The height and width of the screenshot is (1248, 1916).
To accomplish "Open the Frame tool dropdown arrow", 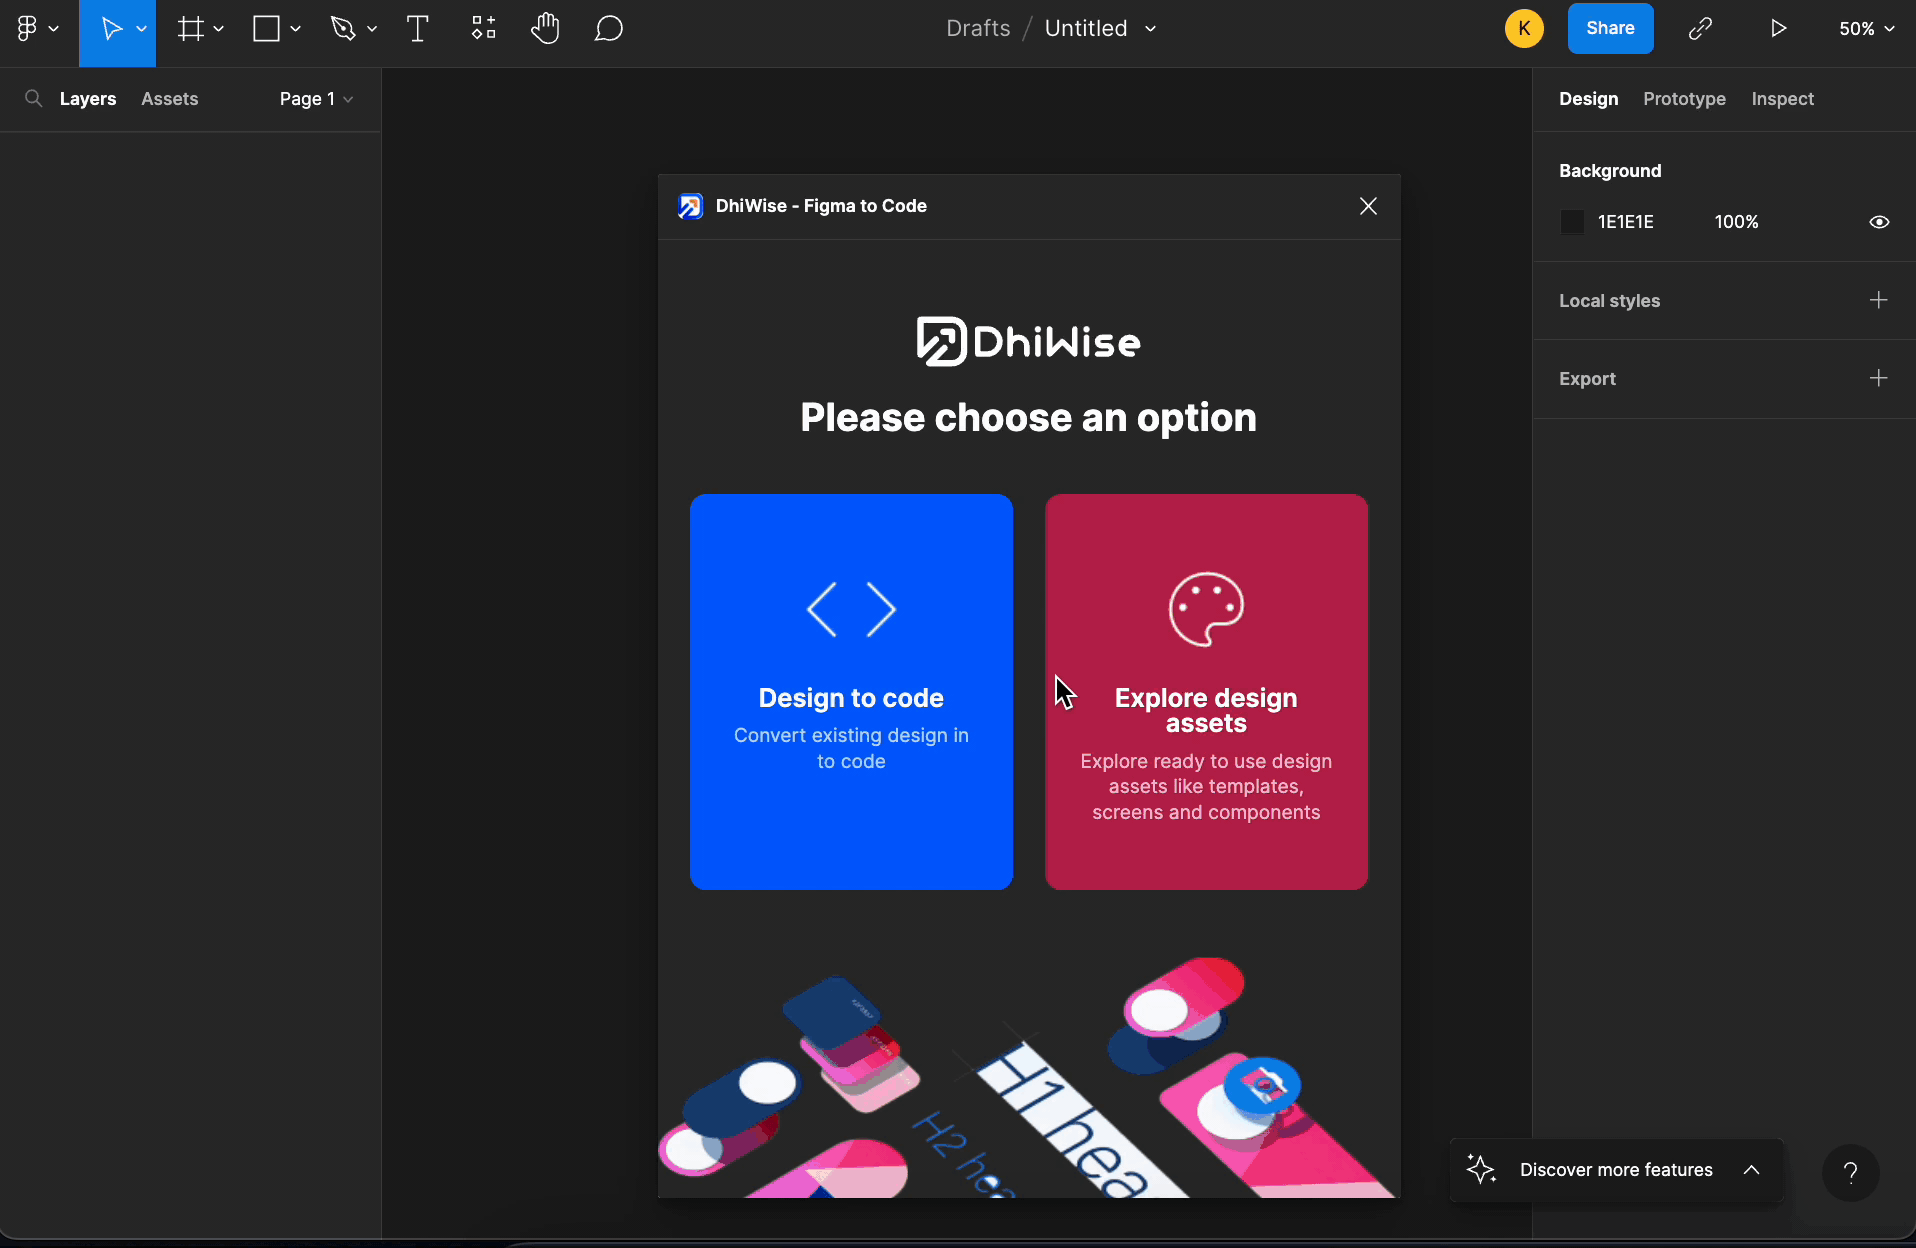I will 219,29.
